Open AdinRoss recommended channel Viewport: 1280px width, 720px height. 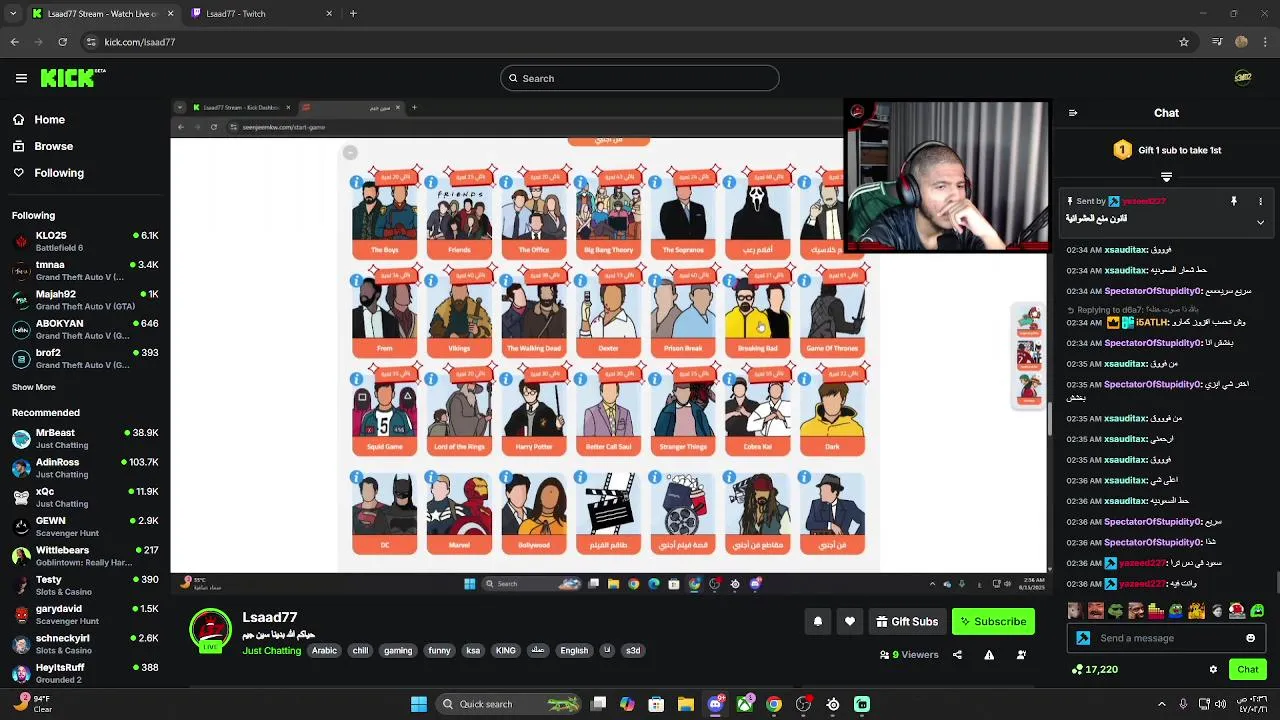tap(85, 468)
